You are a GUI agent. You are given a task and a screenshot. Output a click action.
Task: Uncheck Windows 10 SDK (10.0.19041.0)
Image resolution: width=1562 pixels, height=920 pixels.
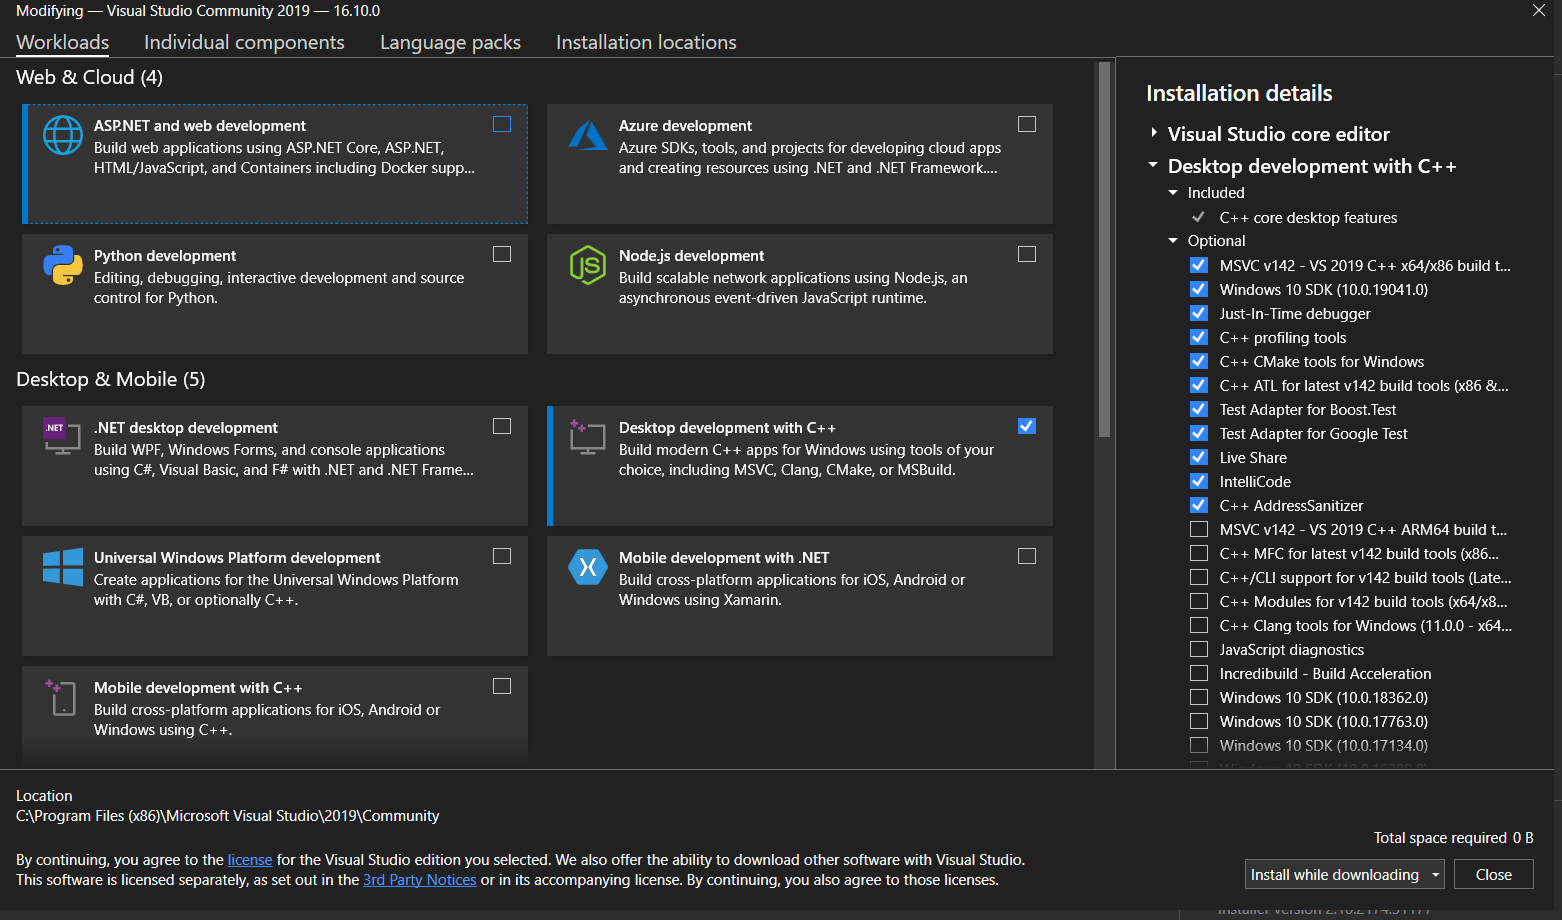(x=1199, y=289)
